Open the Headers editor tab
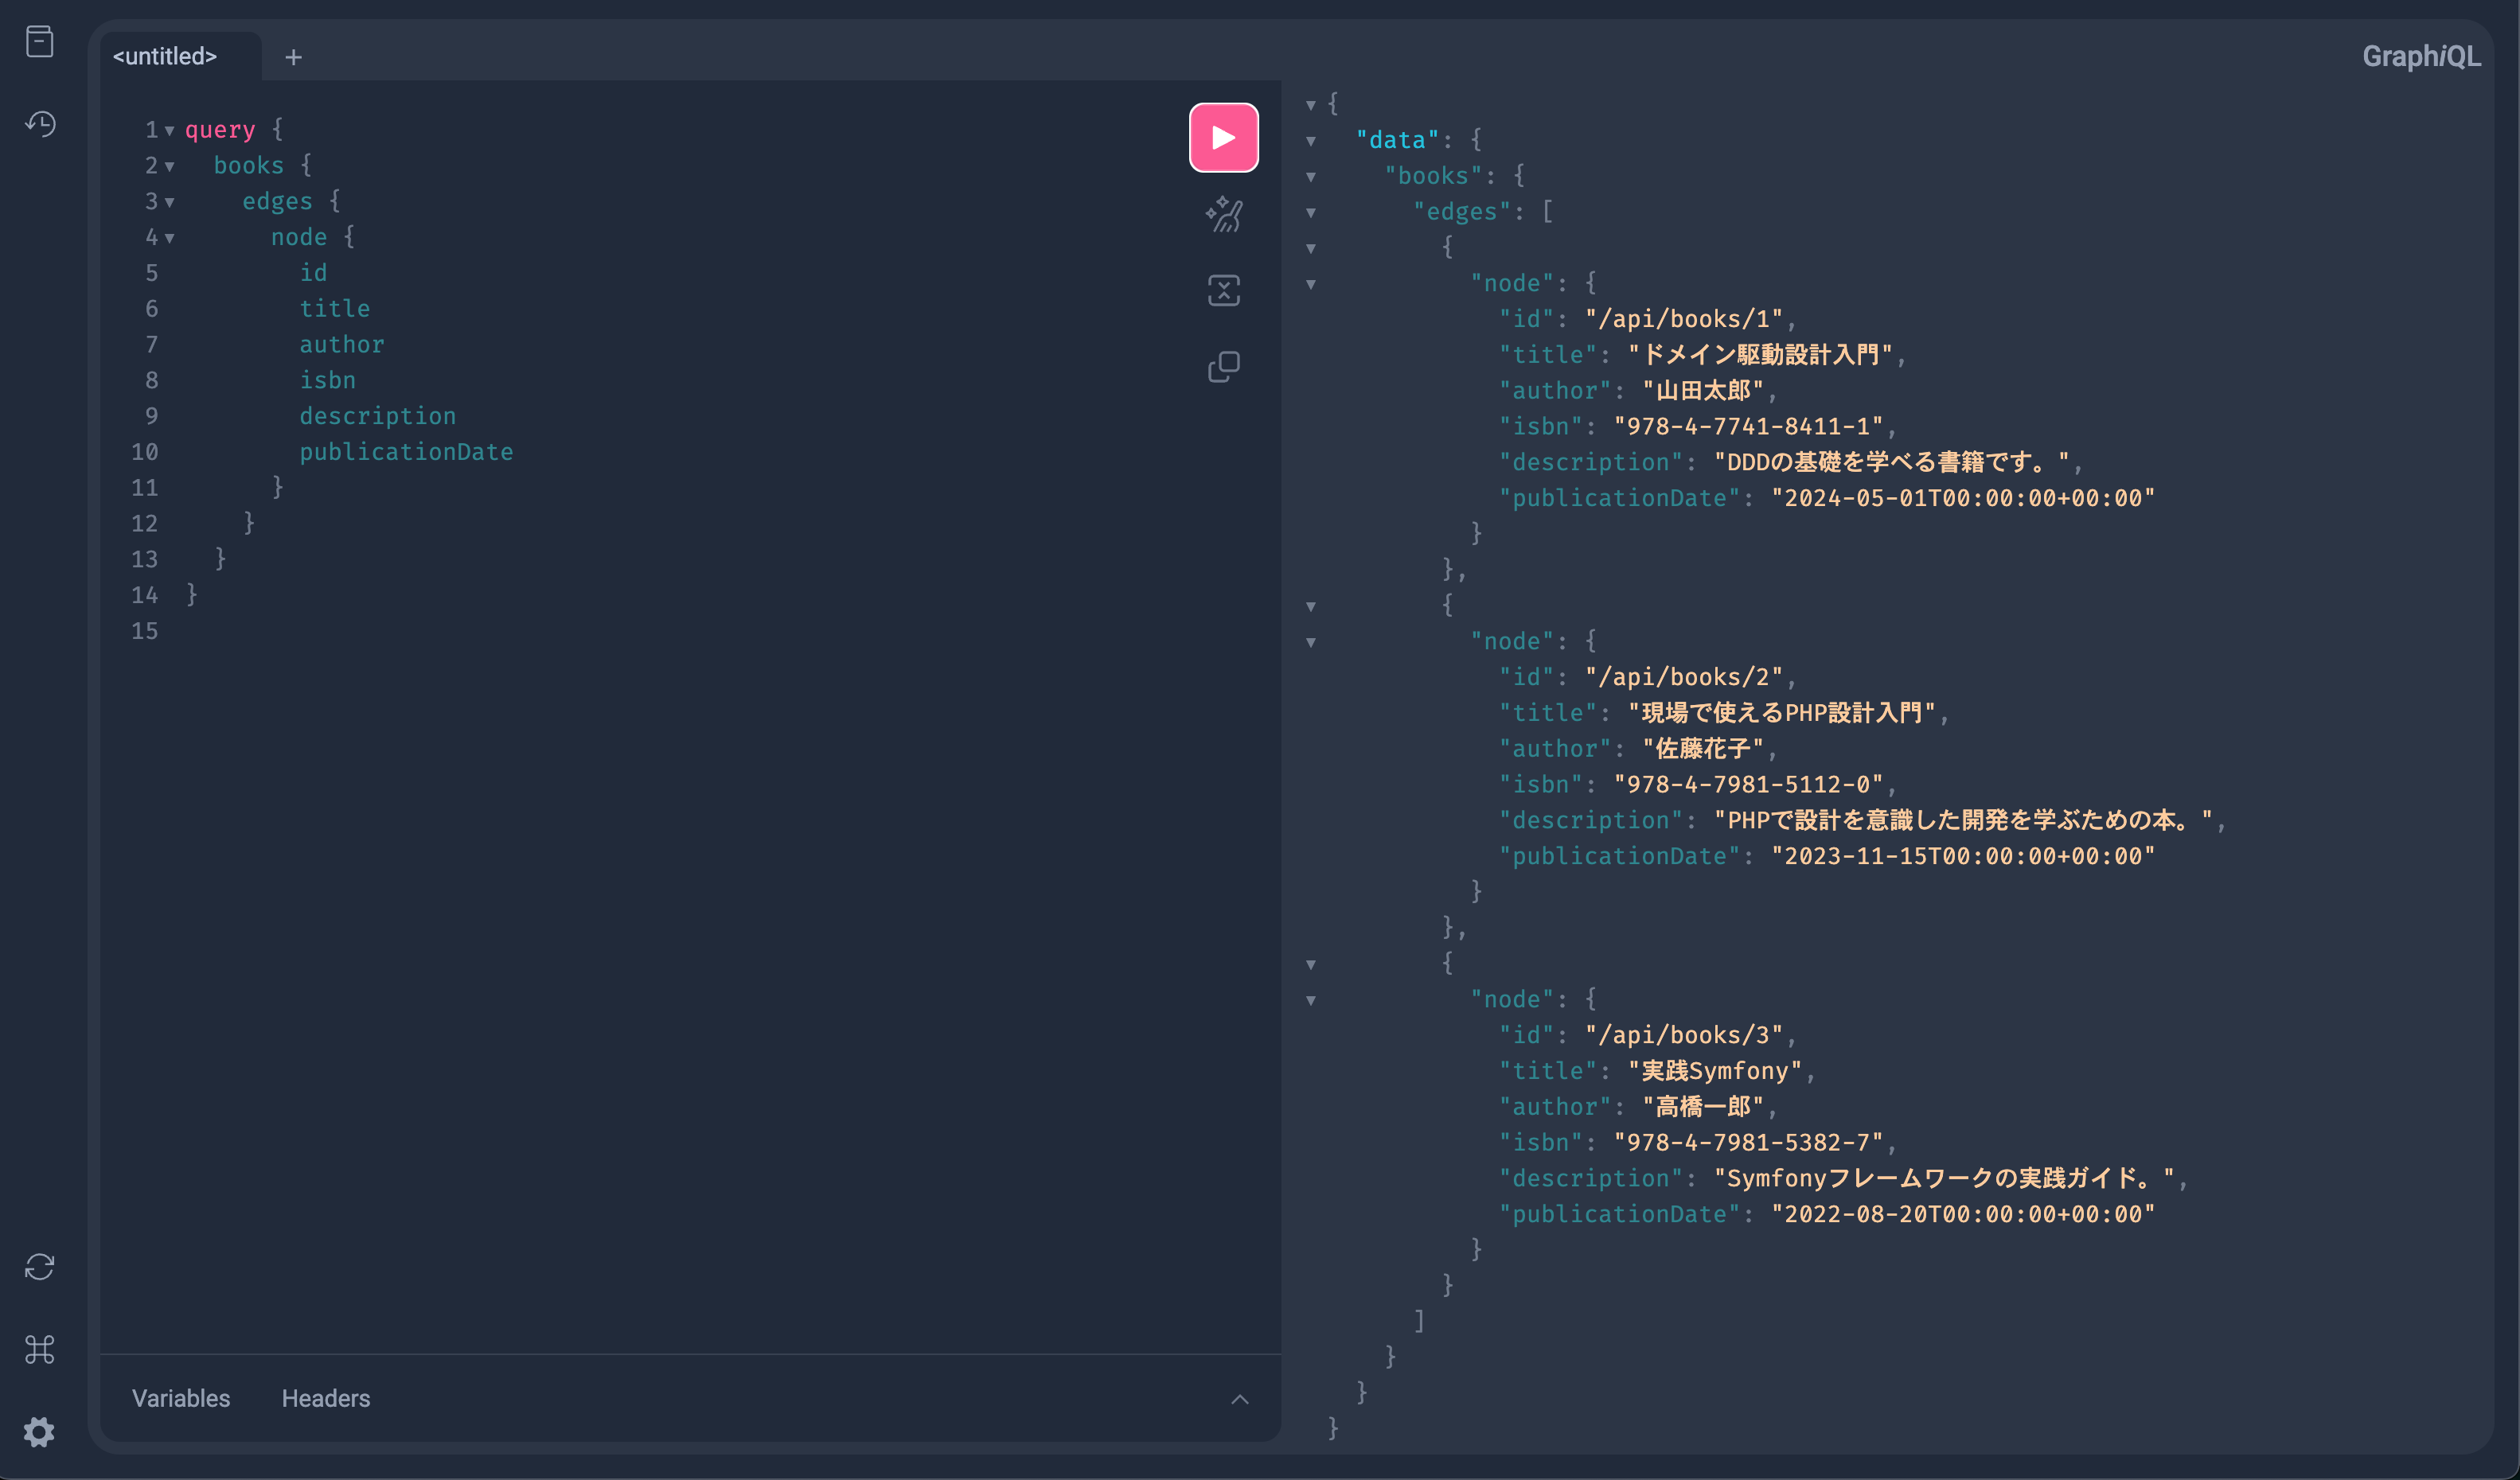 (326, 1398)
